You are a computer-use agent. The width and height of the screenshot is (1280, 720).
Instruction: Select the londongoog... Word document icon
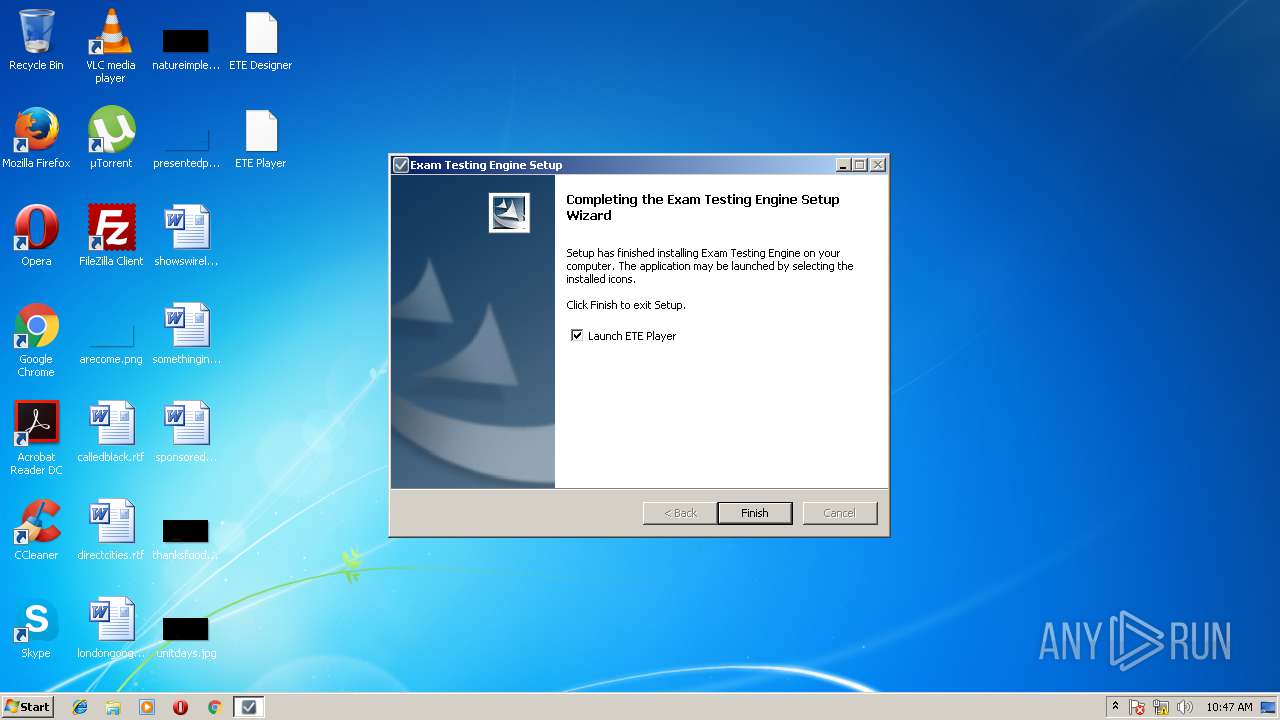[x=110, y=628]
